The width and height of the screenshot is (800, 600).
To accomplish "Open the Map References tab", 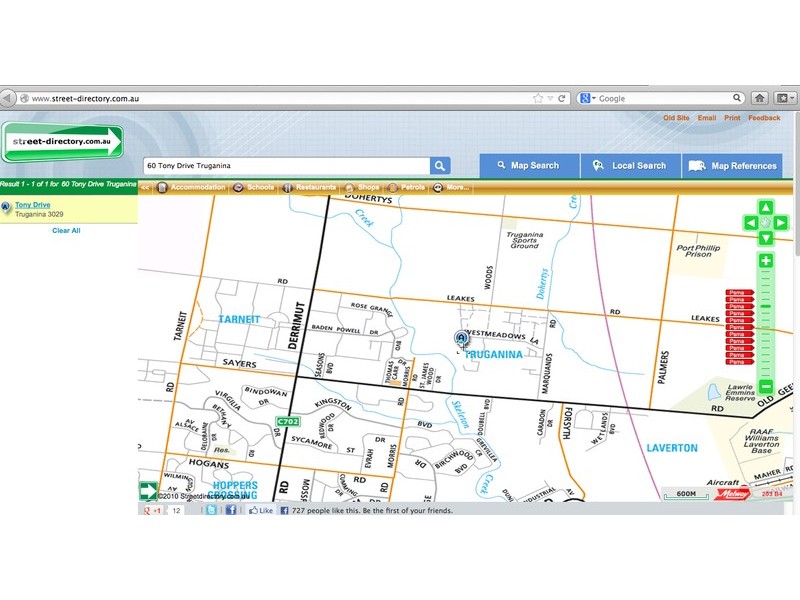I will coord(732,166).
